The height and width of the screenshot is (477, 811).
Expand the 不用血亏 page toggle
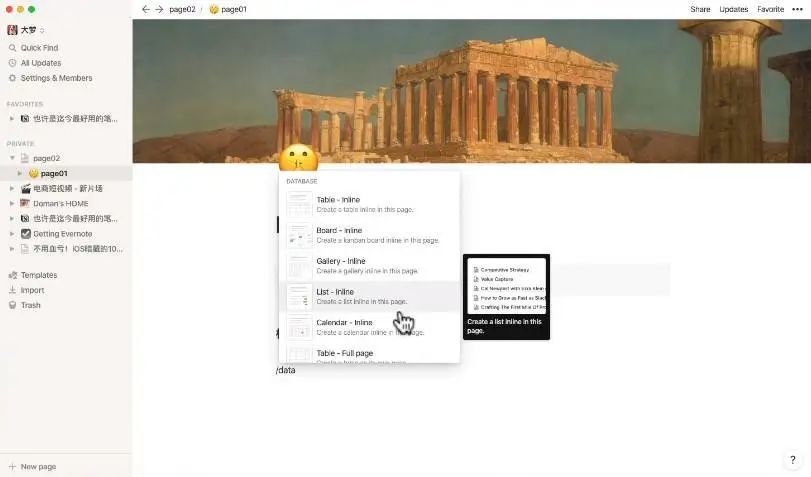(x=12, y=249)
